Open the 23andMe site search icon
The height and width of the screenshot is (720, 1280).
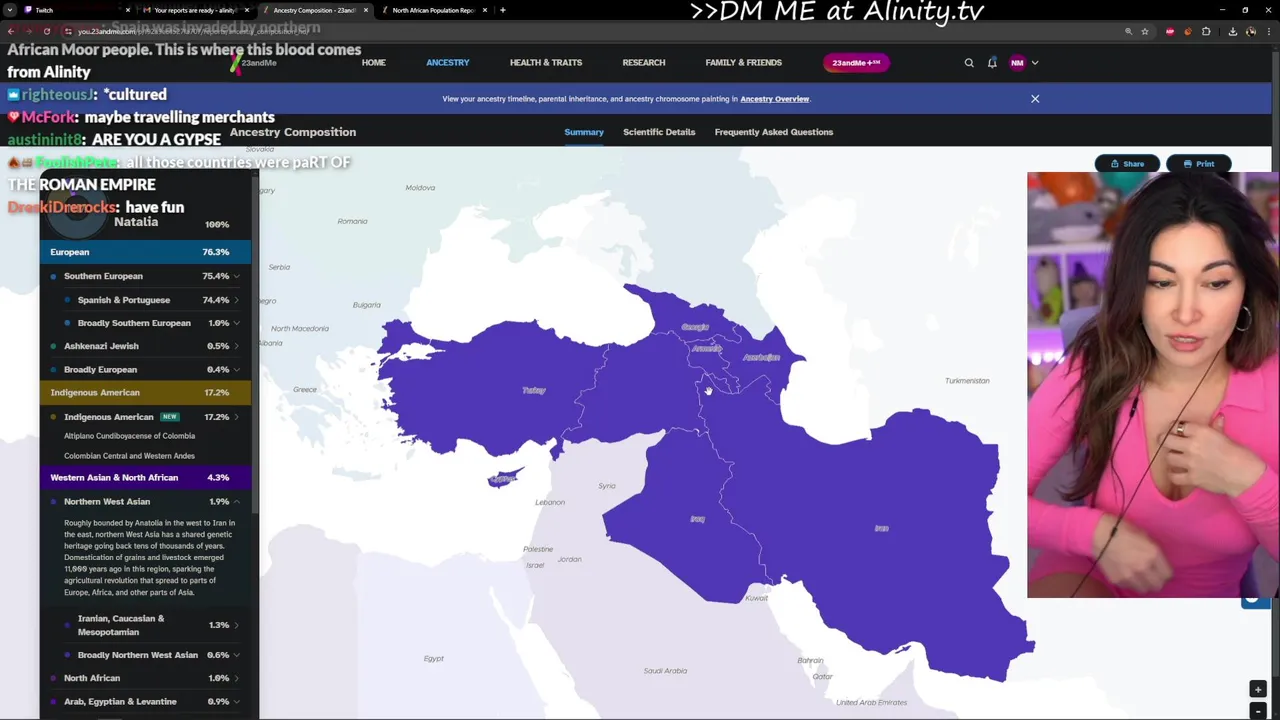tap(969, 63)
